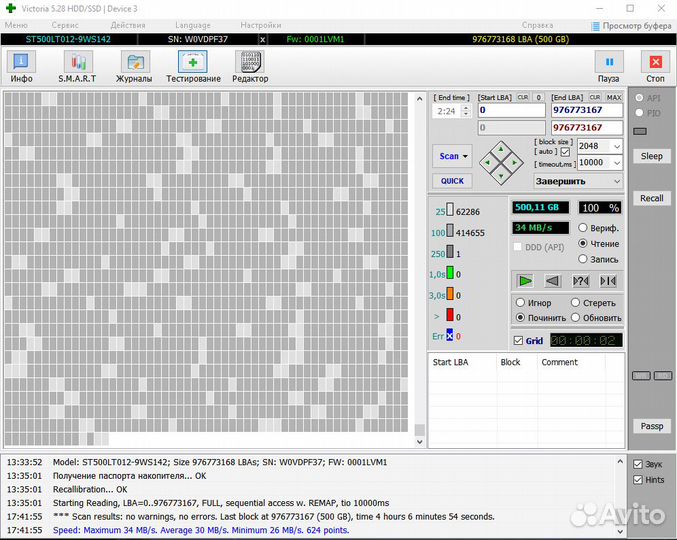Select the Вериф. verify mode radio button
The width and height of the screenshot is (677, 540).
tap(583, 228)
